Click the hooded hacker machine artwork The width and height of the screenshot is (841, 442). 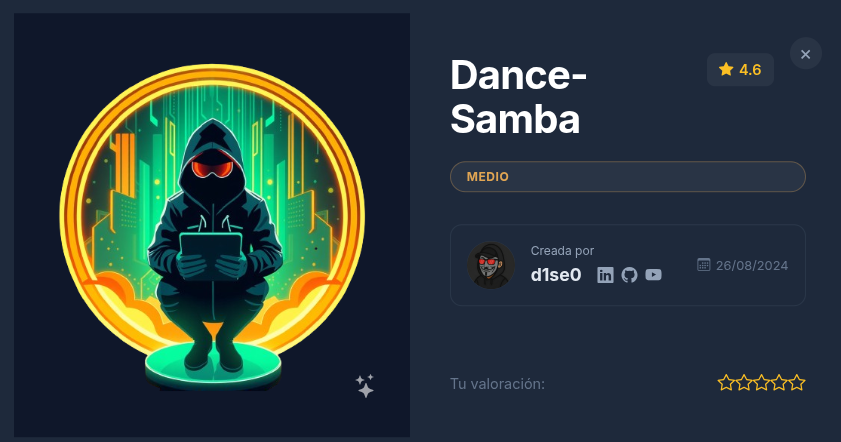pos(212,225)
